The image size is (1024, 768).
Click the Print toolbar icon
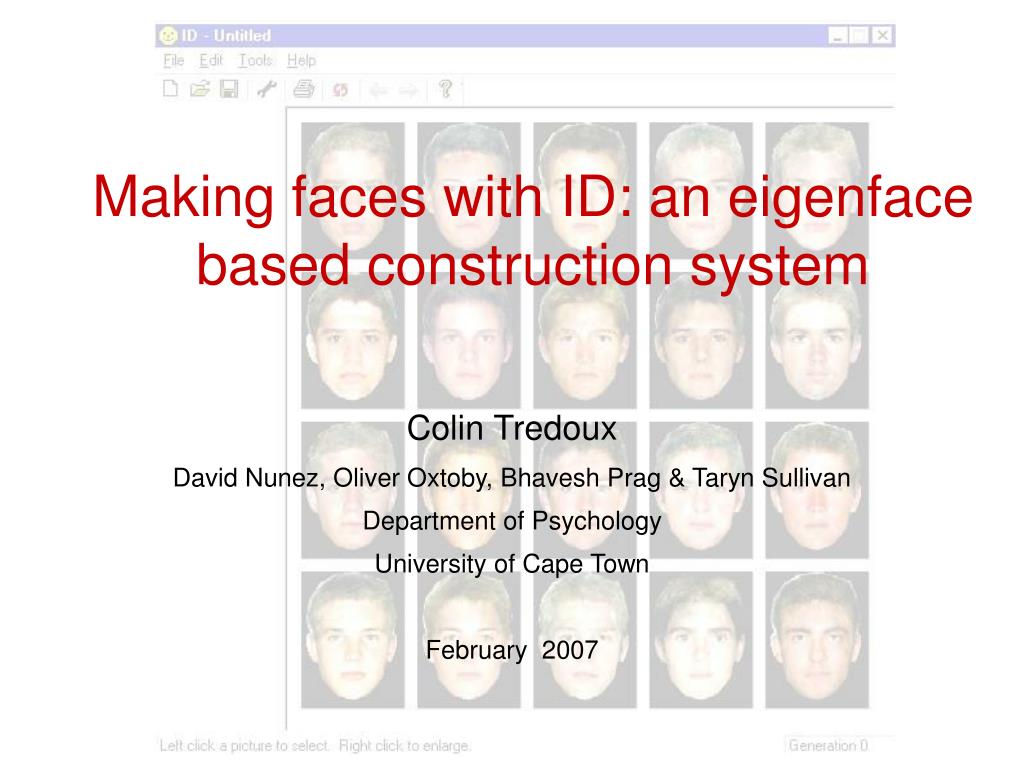pos(304,88)
